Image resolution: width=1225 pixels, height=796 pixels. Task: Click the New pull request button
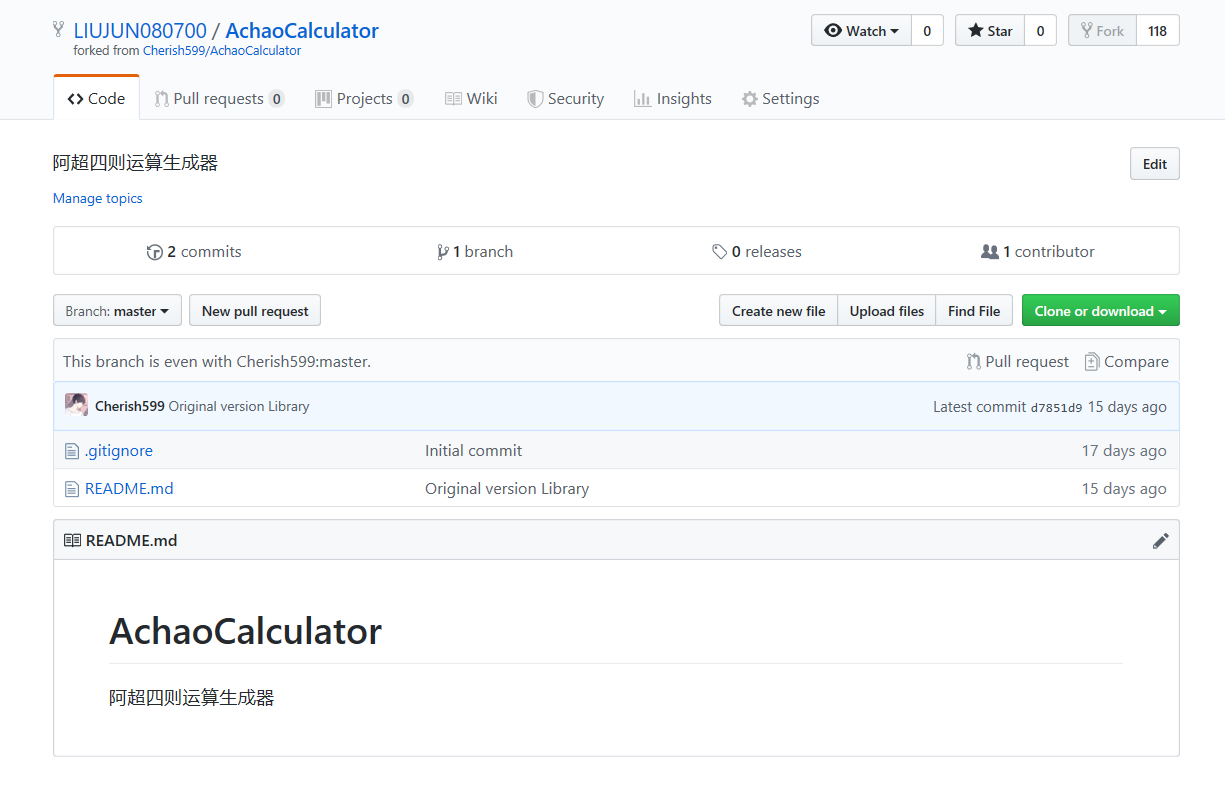coord(255,311)
